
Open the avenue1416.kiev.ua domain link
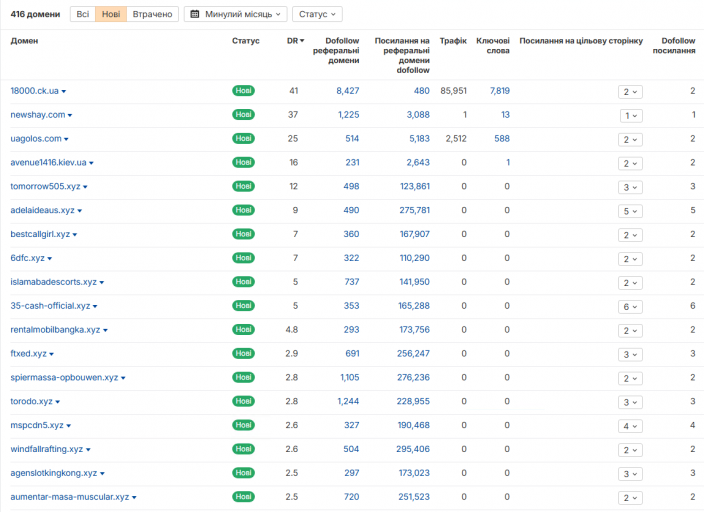coord(48,163)
